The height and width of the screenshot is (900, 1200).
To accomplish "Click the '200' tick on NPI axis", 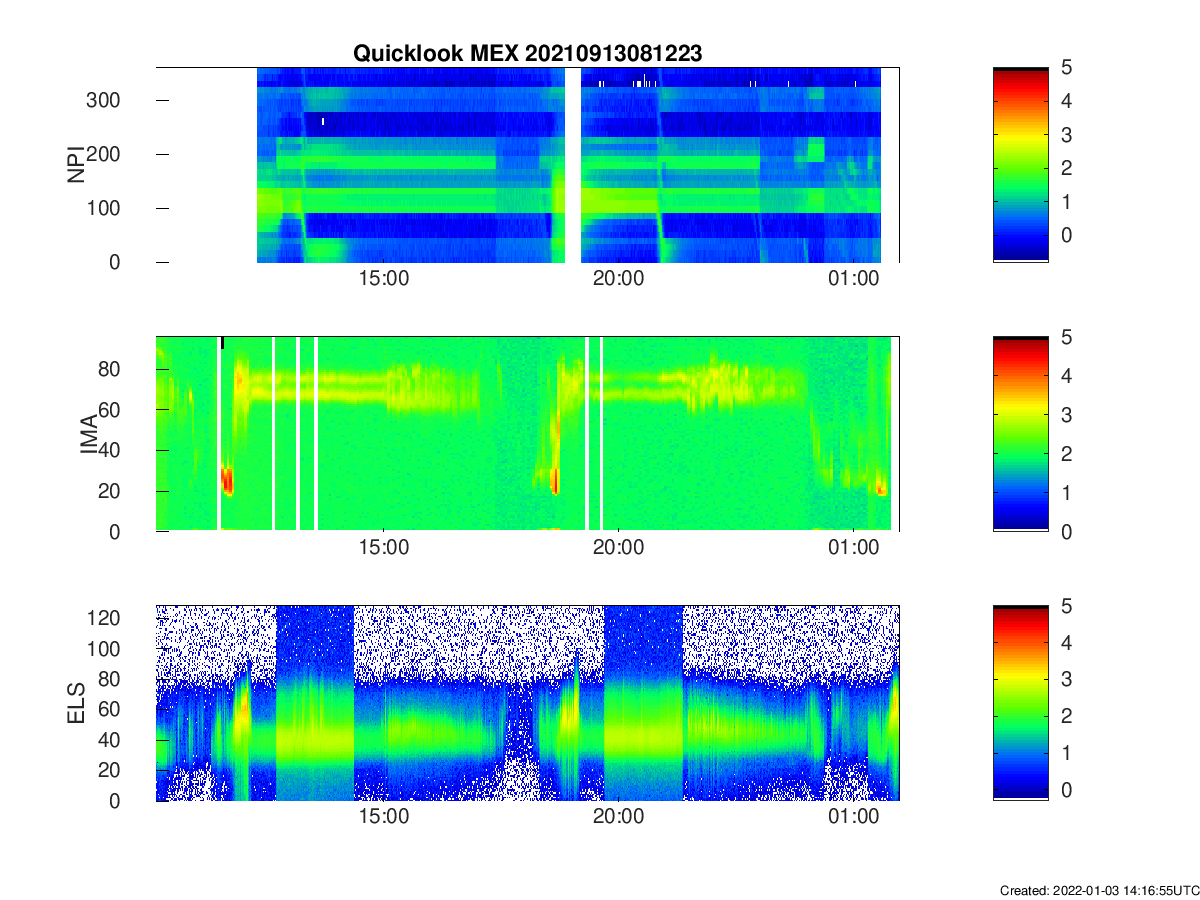I will [x=105, y=154].
